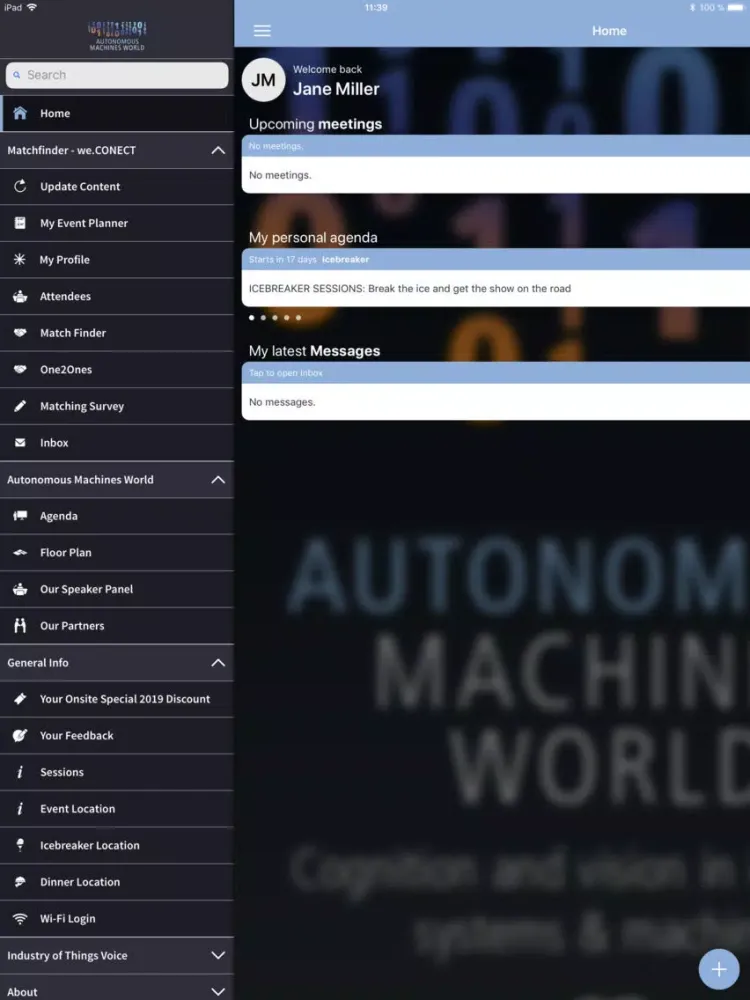Select the third agenda page dot

click(x=275, y=318)
